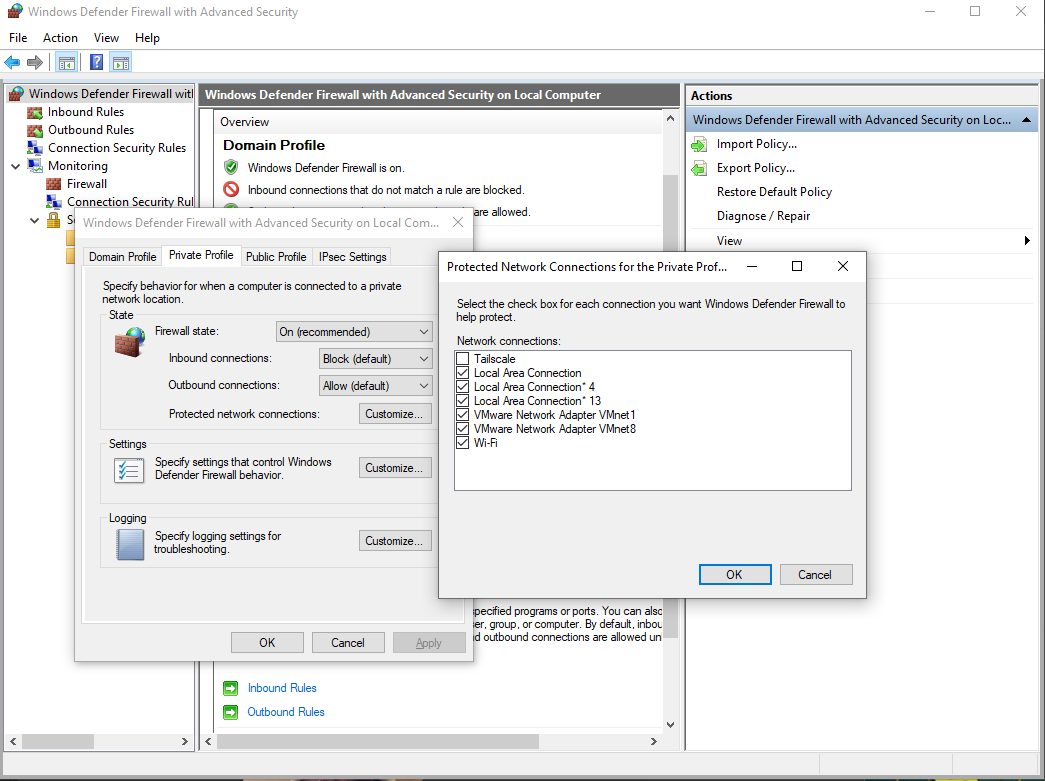Image resolution: width=1045 pixels, height=781 pixels.
Task: Open the Help menu
Action: 147,38
